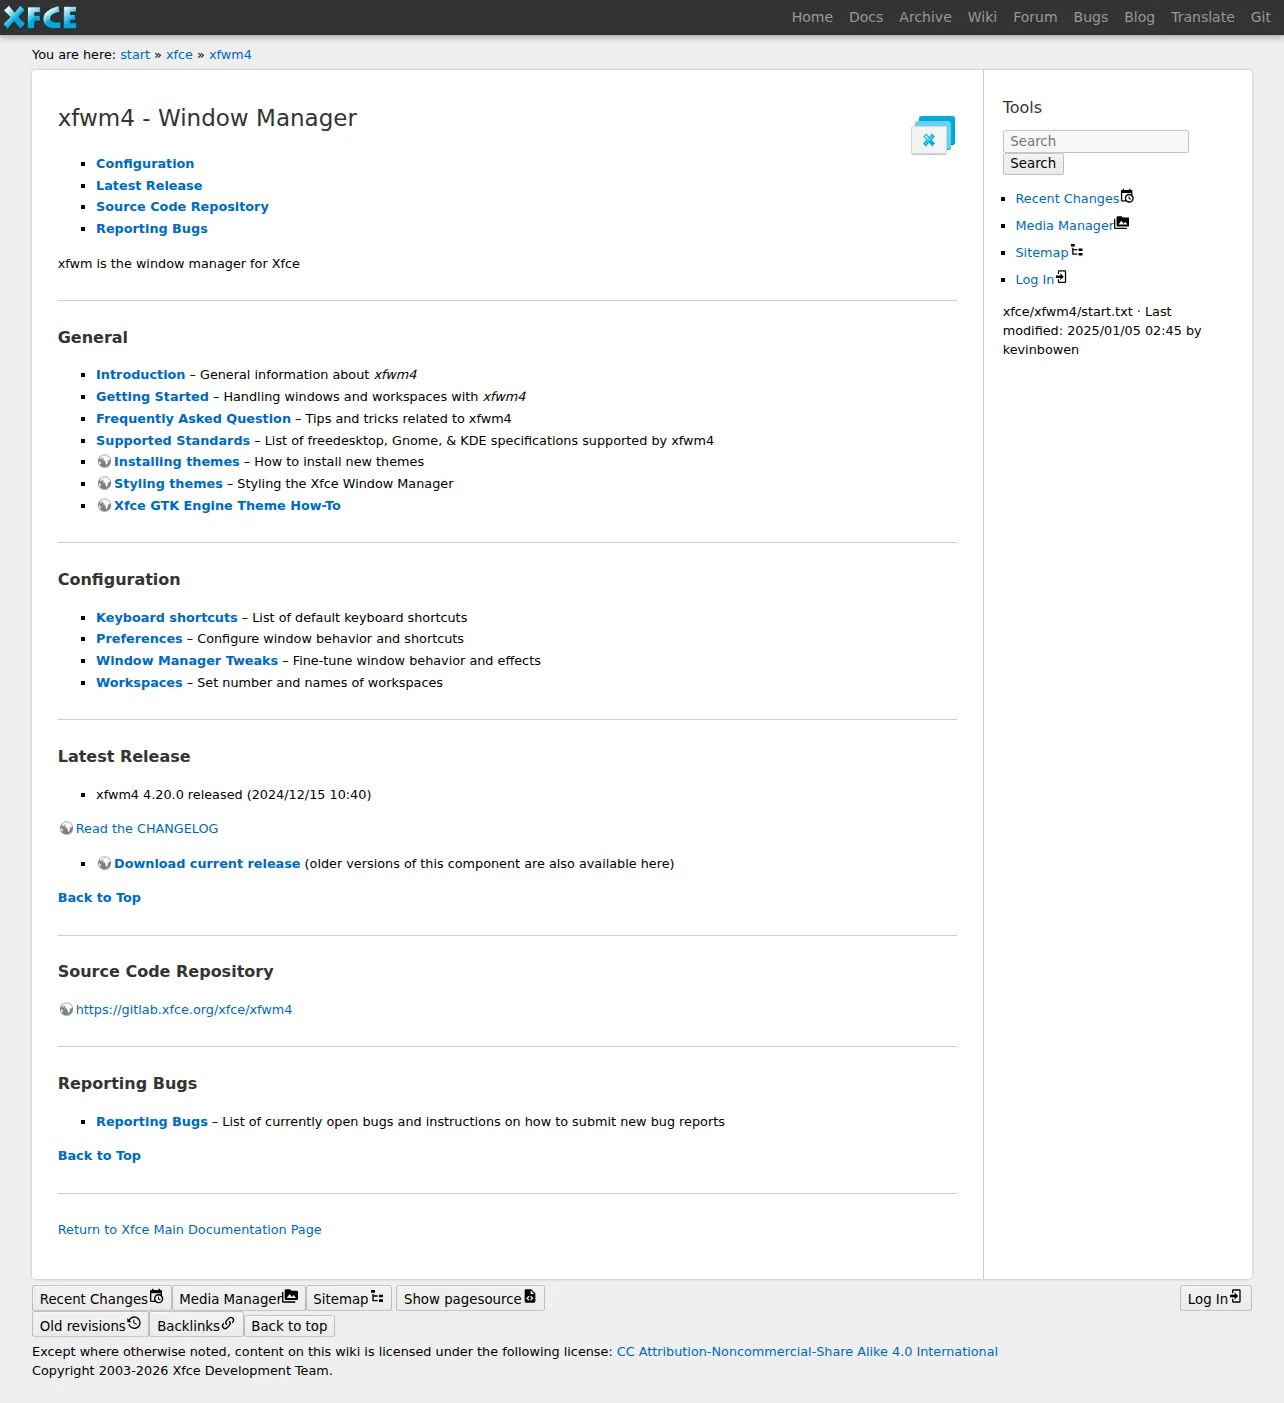Viewport: 1284px width, 1403px height.
Task: Click Show pagesource footer button
Action: (x=470, y=1298)
